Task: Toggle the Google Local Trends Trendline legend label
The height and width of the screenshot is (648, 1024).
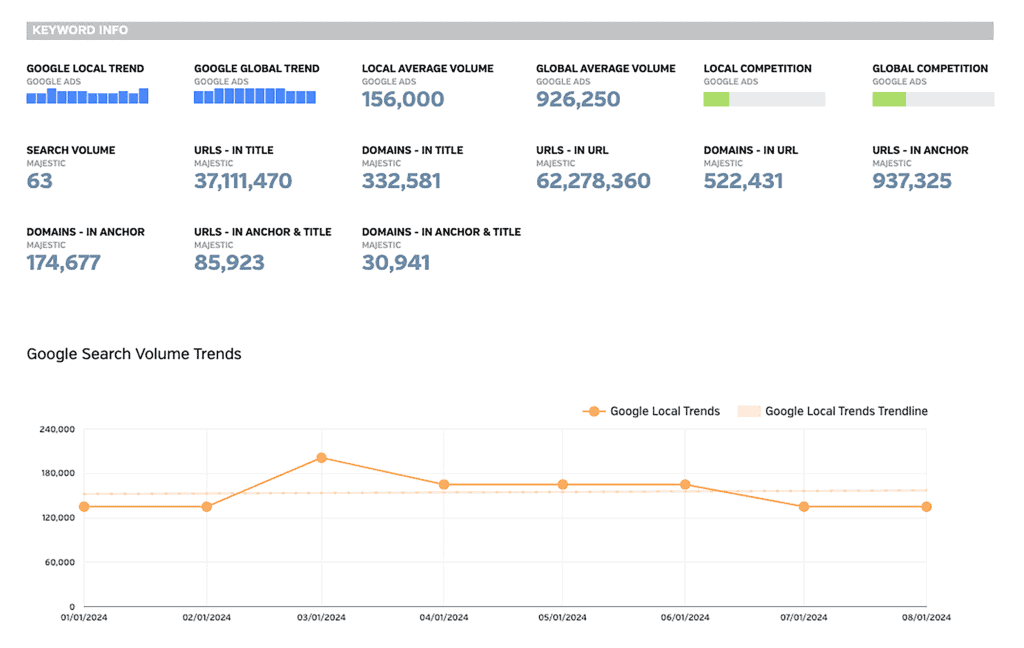Action: click(x=846, y=411)
